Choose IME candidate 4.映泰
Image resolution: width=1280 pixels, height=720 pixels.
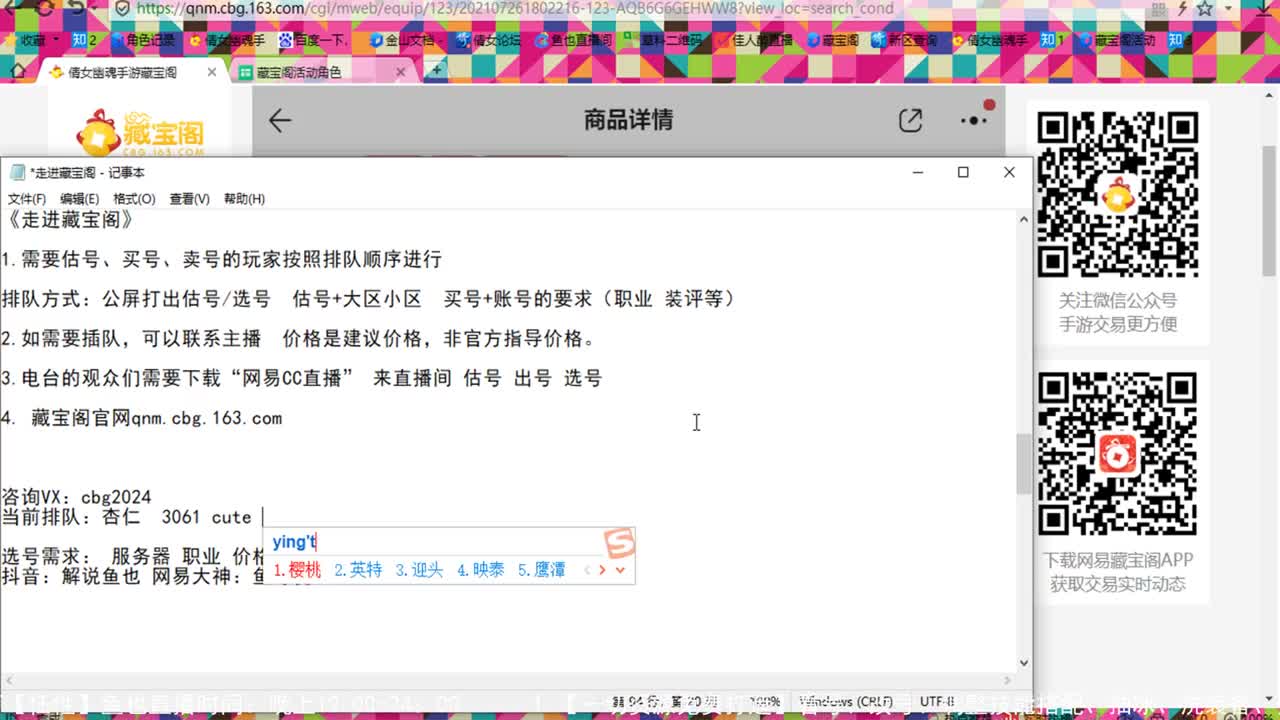click(481, 570)
